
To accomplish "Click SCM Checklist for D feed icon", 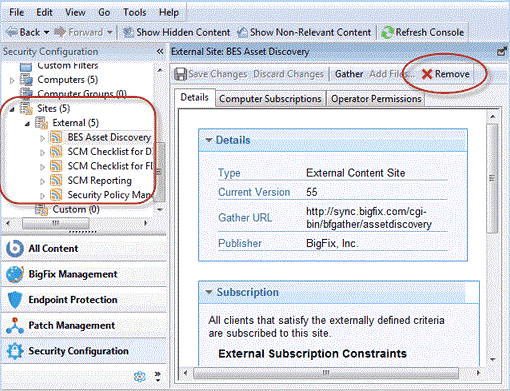I will click(x=56, y=151).
